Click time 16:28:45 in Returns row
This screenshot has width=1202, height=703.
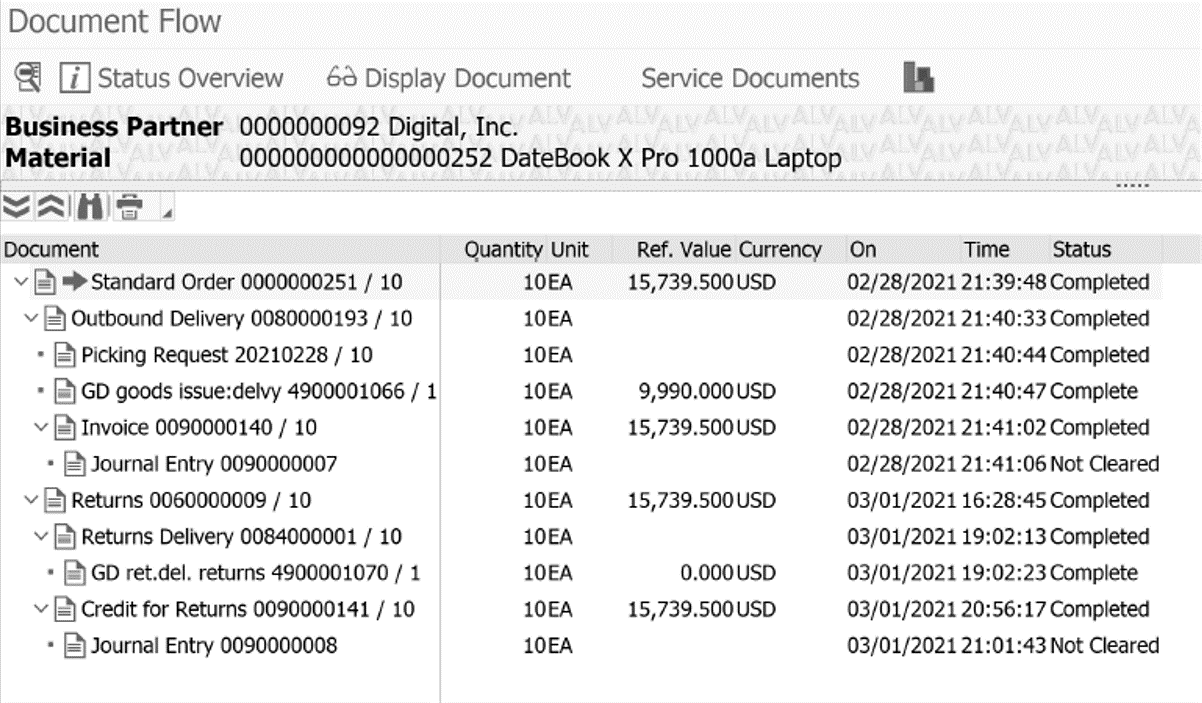[x=1005, y=501]
